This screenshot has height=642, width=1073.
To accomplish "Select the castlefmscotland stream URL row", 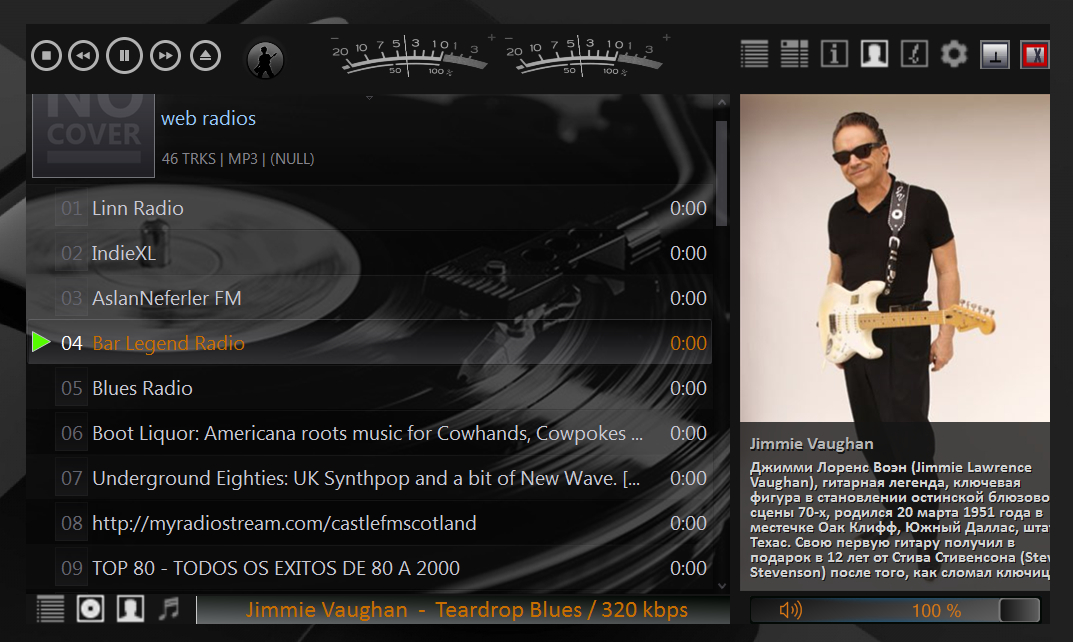I will pos(370,524).
